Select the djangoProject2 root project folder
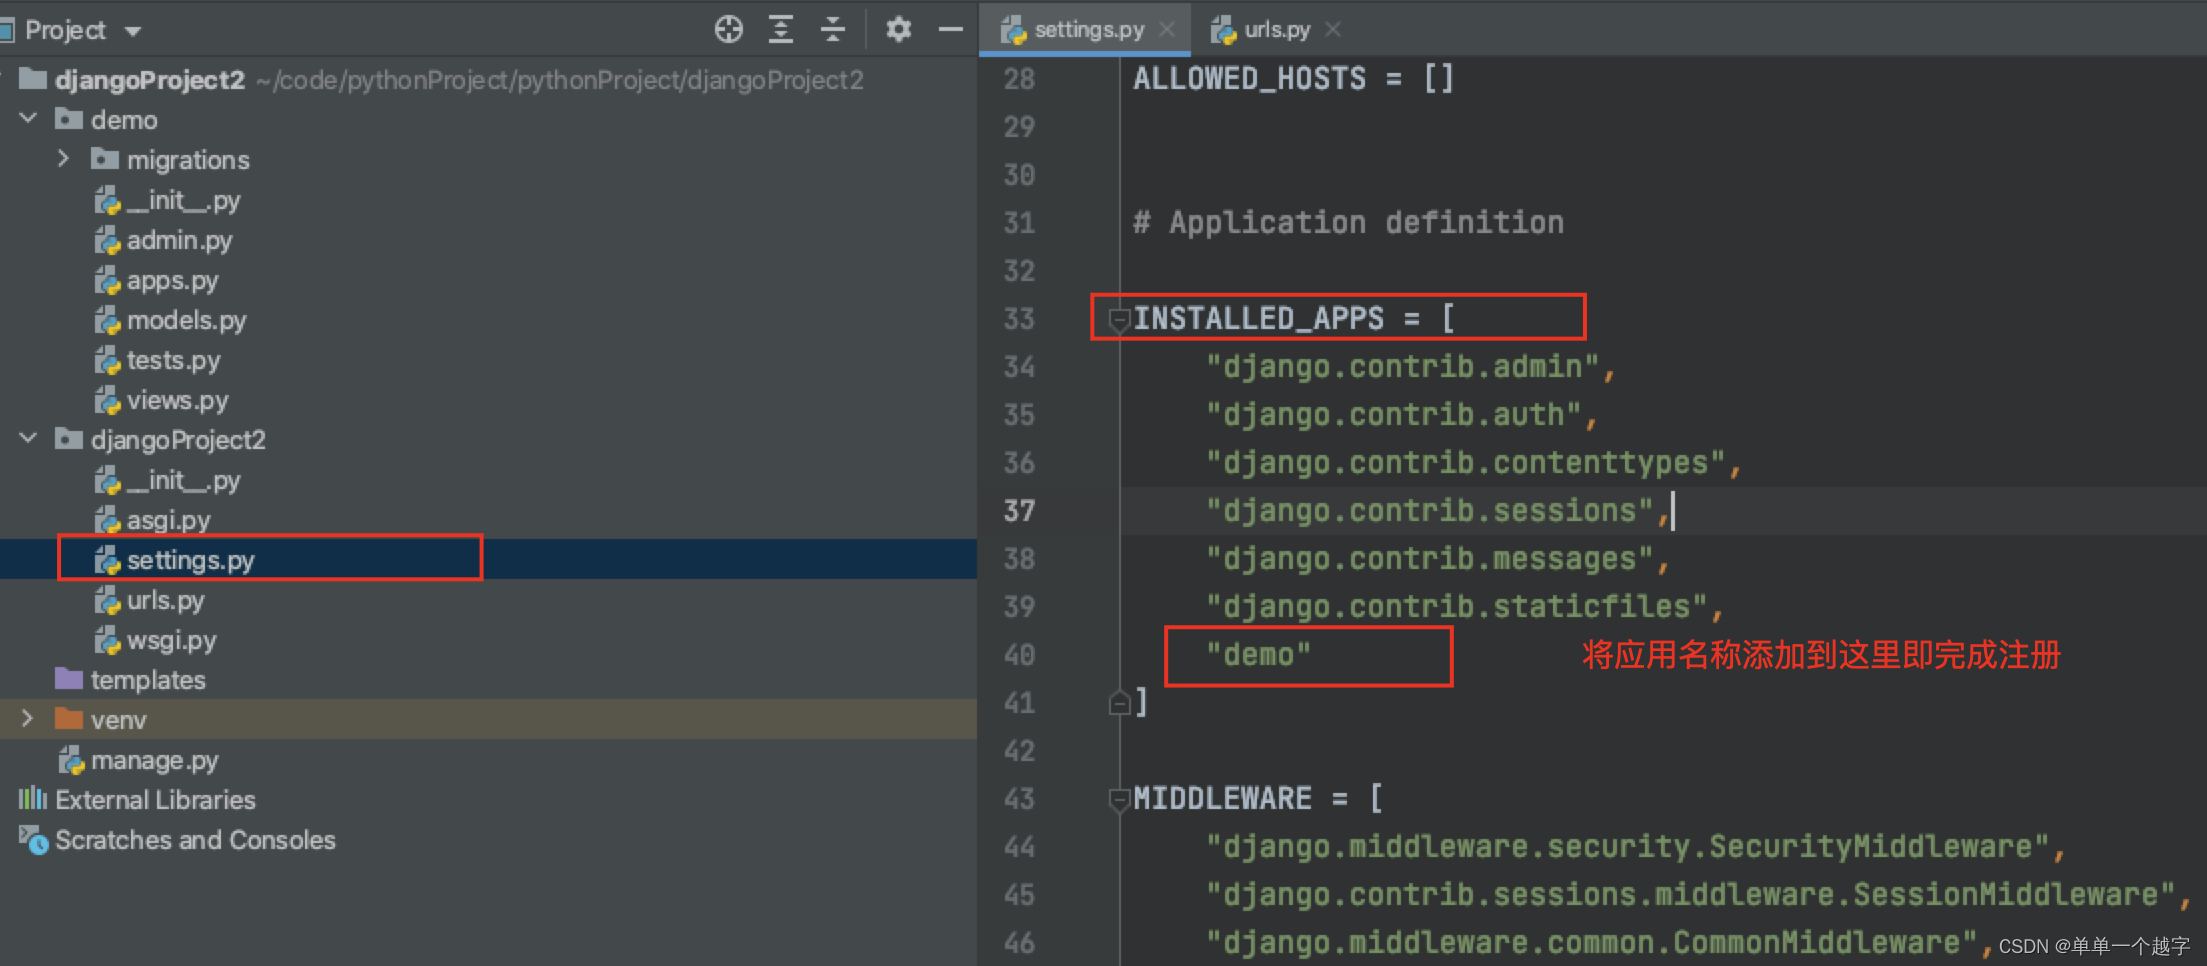2207x966 pixels. pos(150,80)
